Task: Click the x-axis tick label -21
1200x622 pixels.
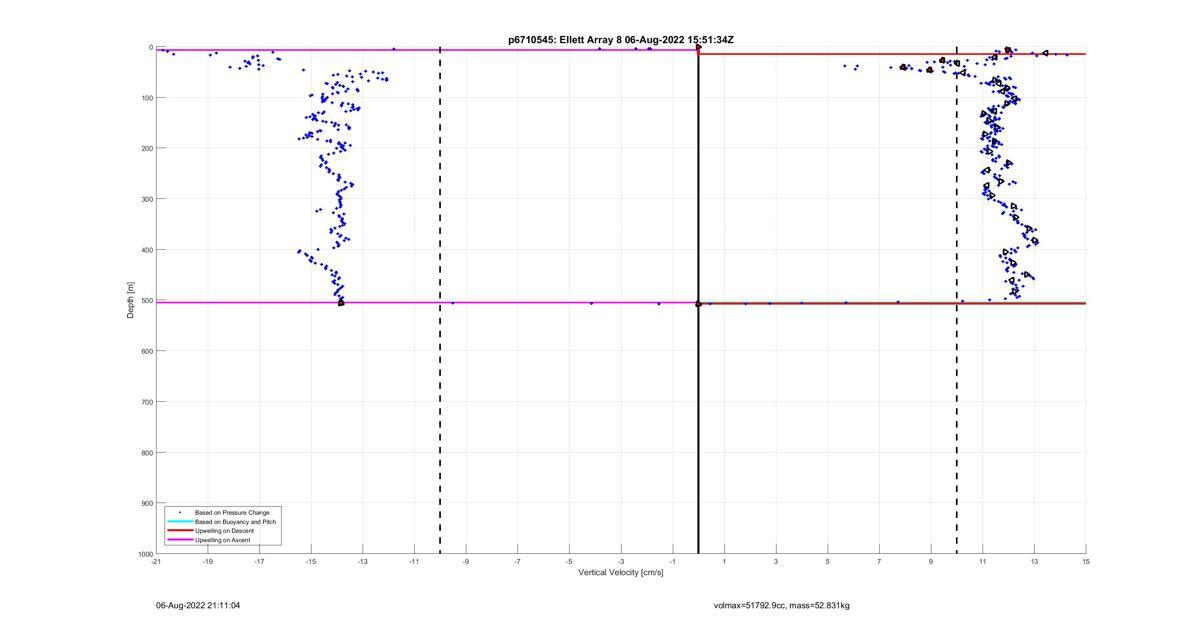Action: click(x=156, y=562)
